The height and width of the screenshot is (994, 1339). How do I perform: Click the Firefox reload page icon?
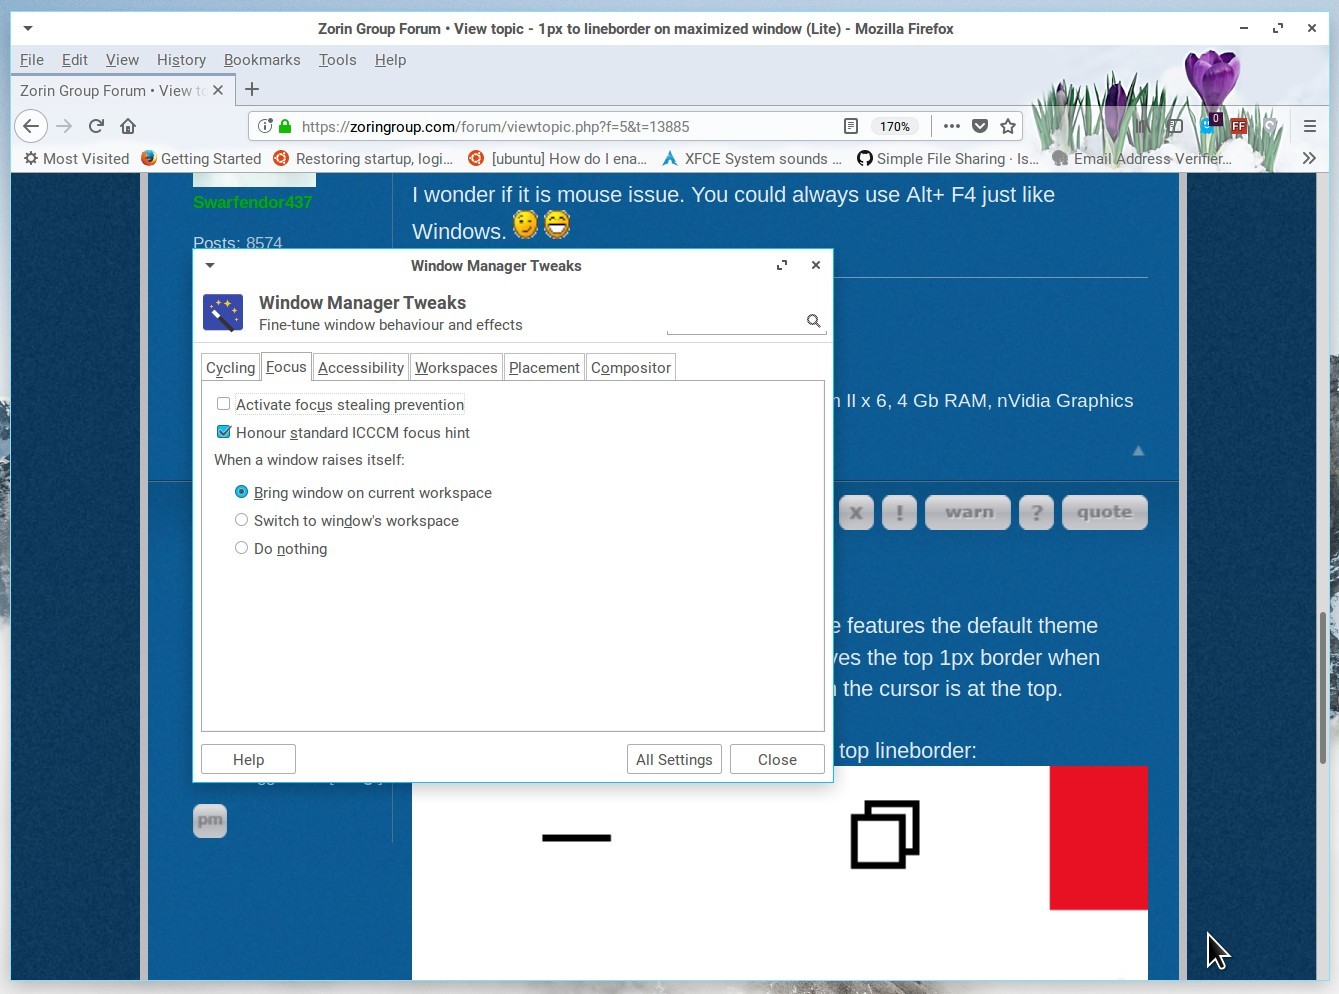(96, 126)
